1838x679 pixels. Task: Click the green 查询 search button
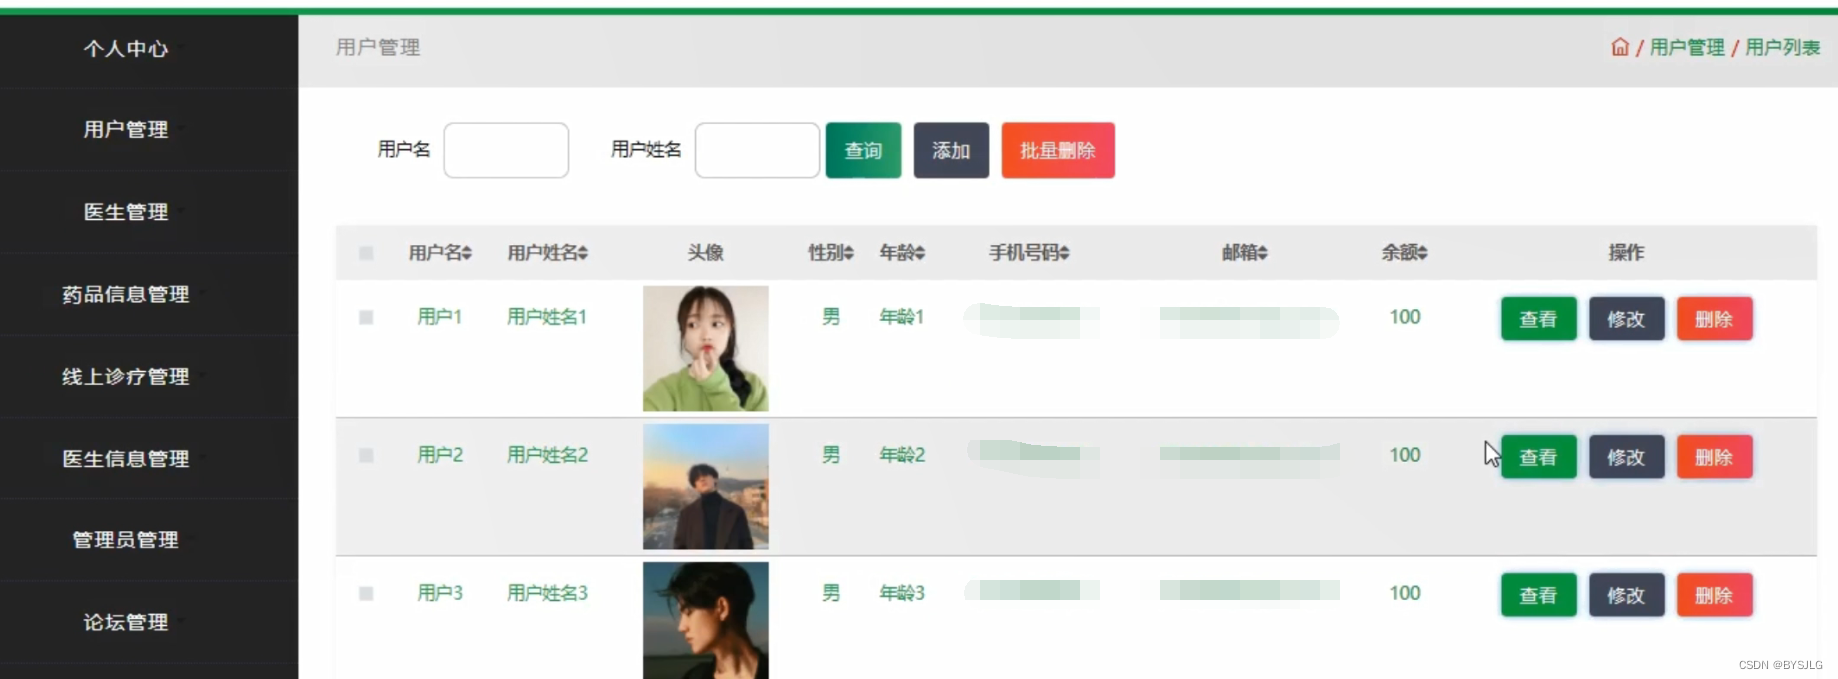tap(863, 150)
